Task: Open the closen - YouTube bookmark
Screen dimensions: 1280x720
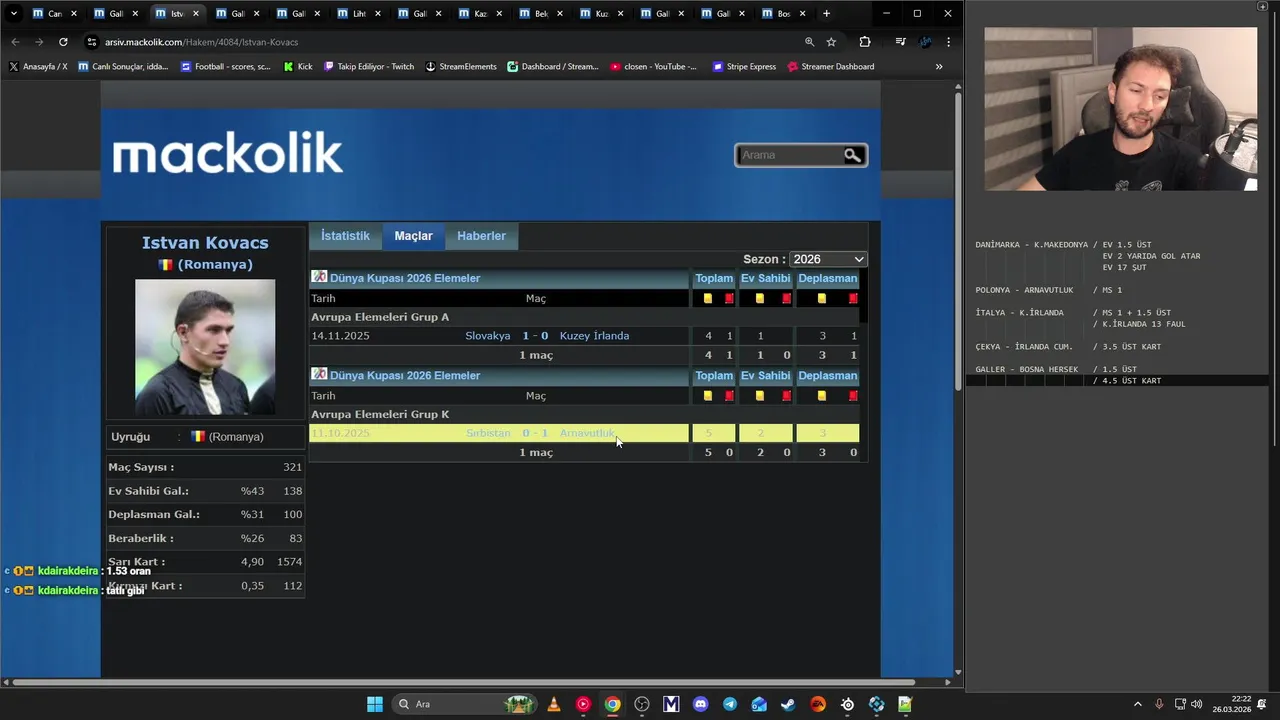Action: 653,67
